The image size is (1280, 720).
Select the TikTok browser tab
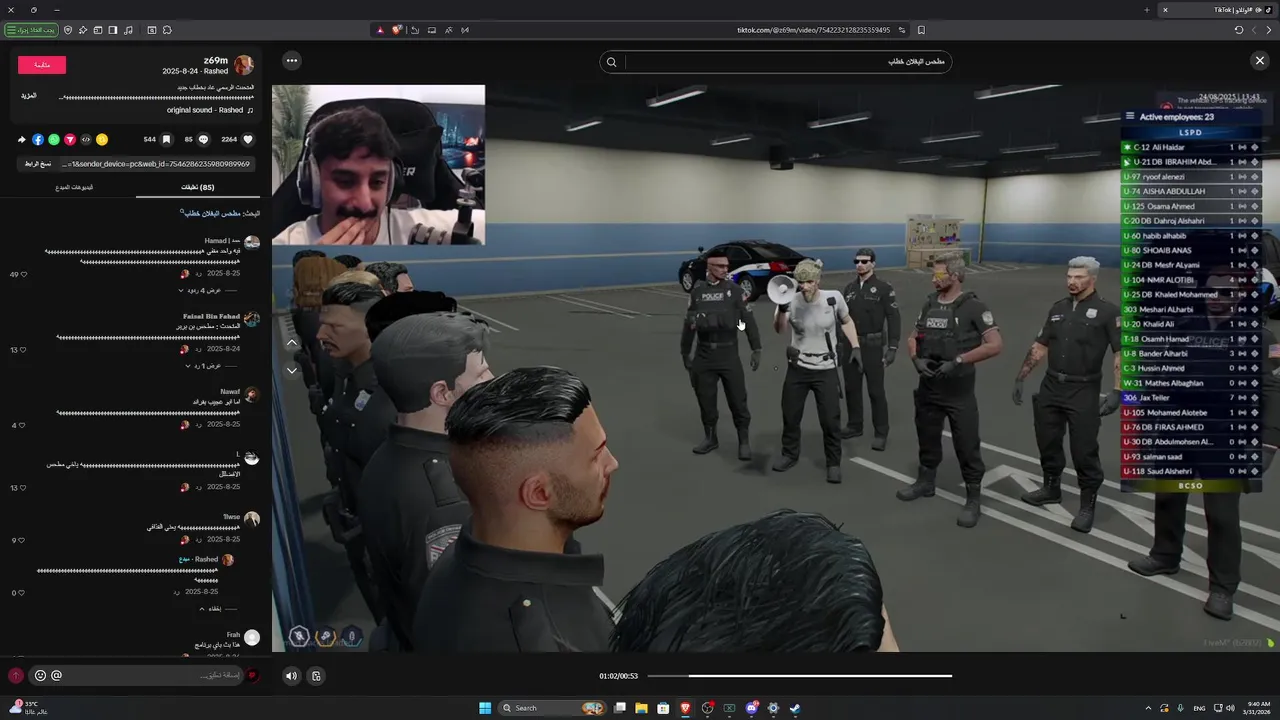[1217, 10]
